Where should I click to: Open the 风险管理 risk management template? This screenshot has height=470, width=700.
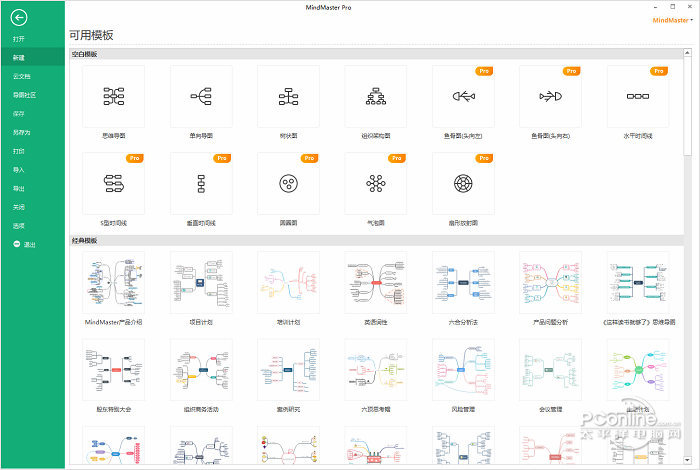point(463,370)
